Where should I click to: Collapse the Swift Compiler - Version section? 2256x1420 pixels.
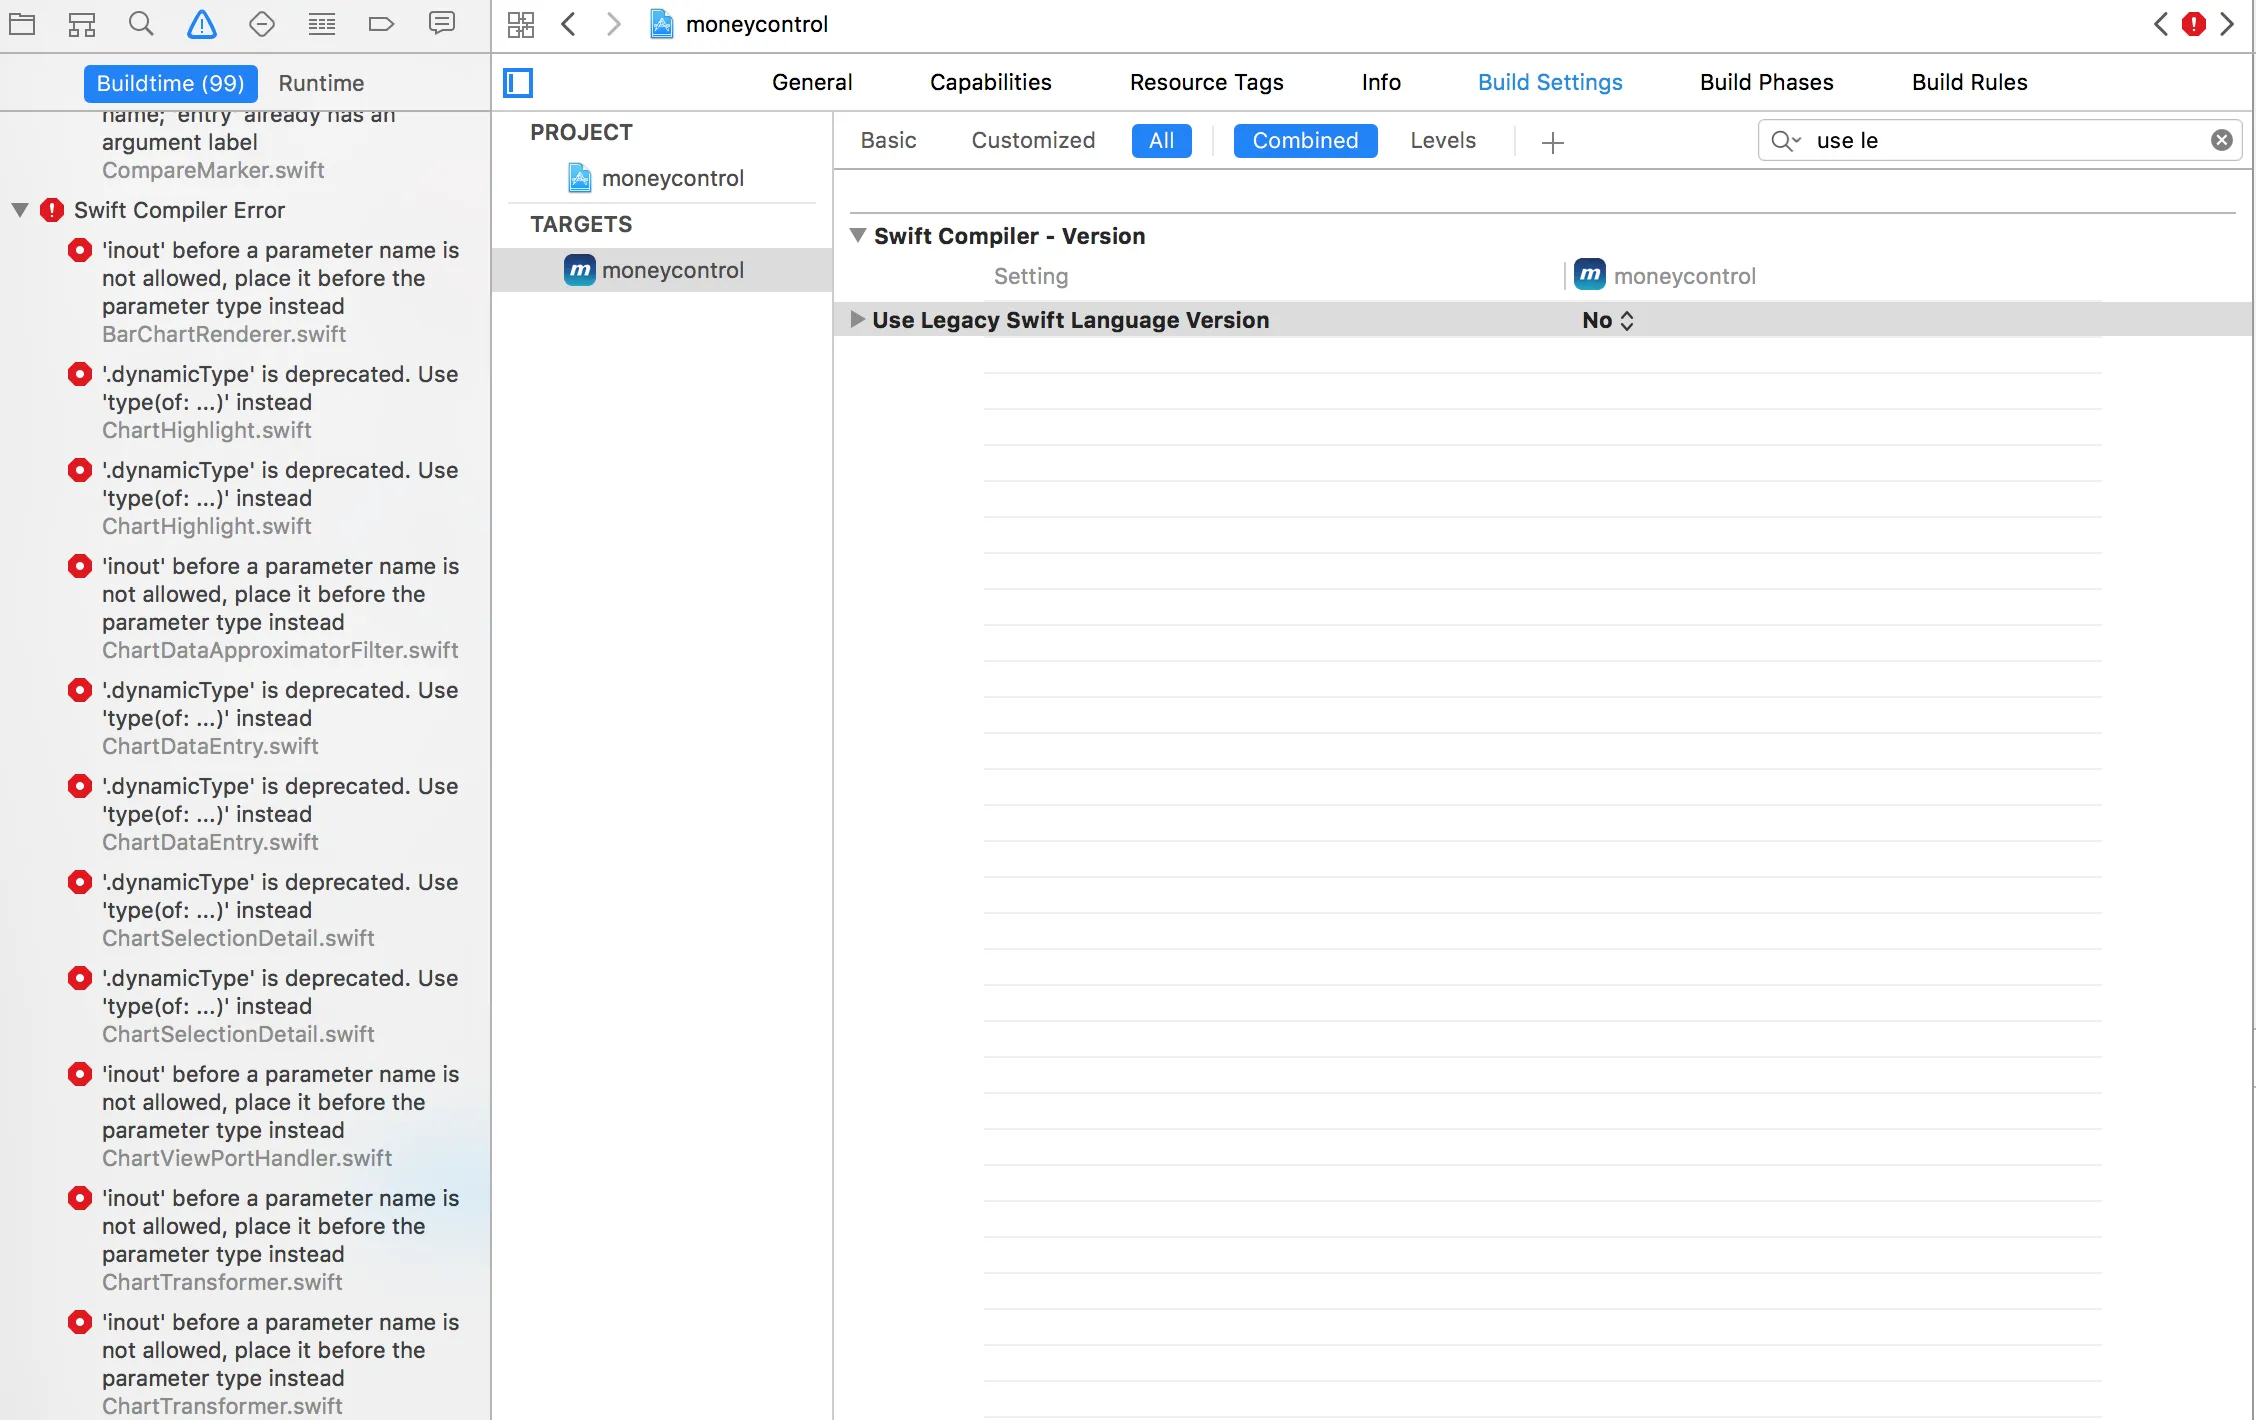857,236
